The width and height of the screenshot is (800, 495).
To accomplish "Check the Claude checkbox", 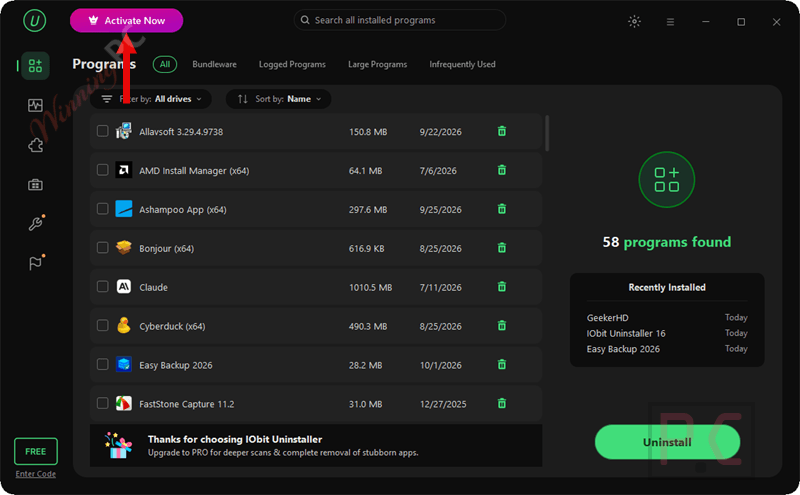I will (x=103, y=287).
